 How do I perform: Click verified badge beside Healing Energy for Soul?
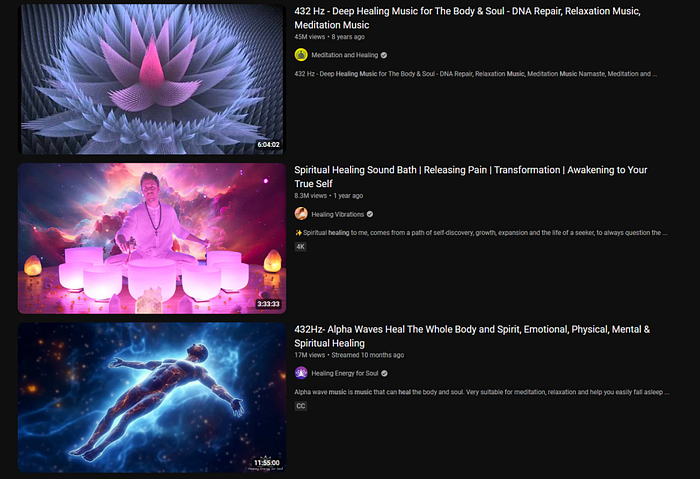384,373
